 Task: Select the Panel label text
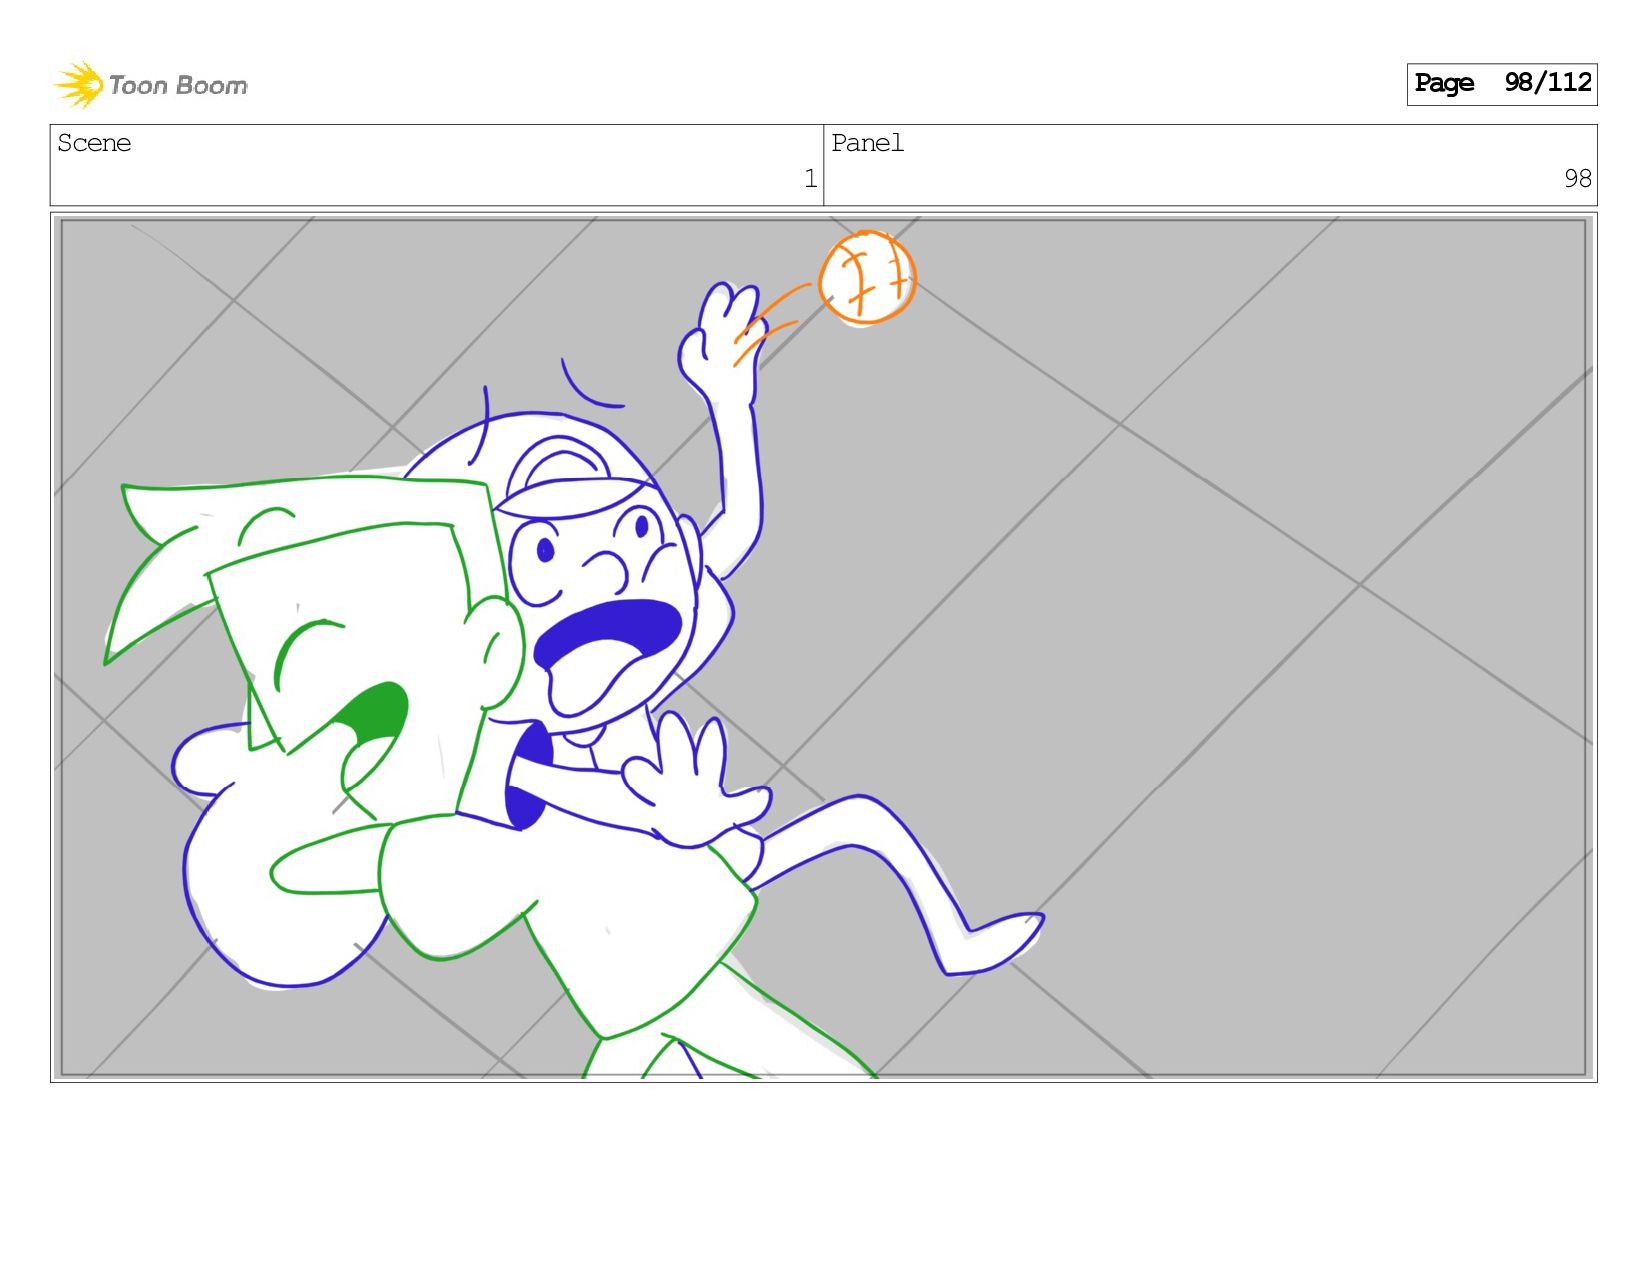click(867, 143)
